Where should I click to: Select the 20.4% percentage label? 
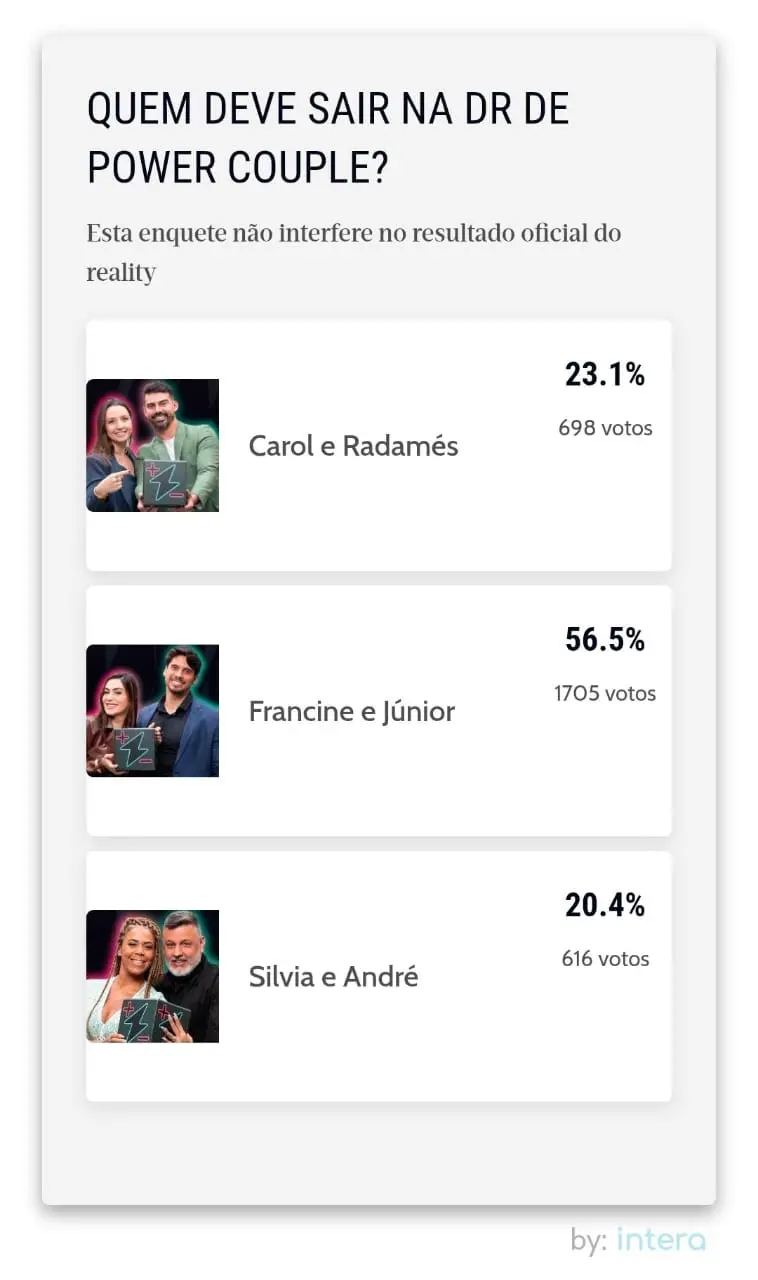click(605, 906)
